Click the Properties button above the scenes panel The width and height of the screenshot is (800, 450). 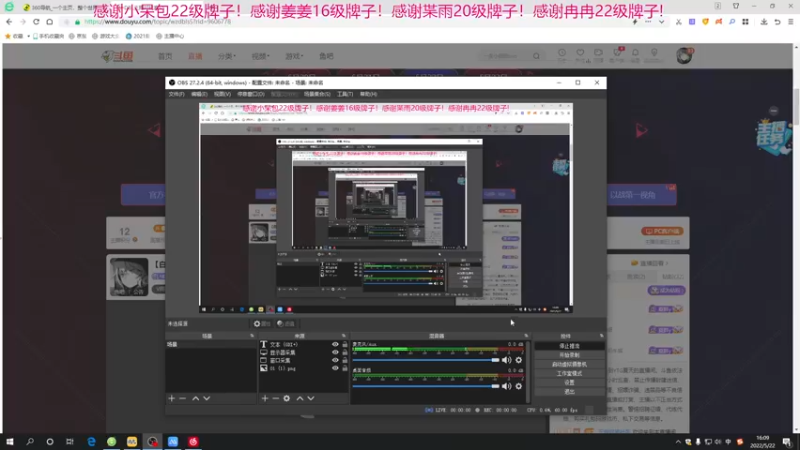coord(262,323)
